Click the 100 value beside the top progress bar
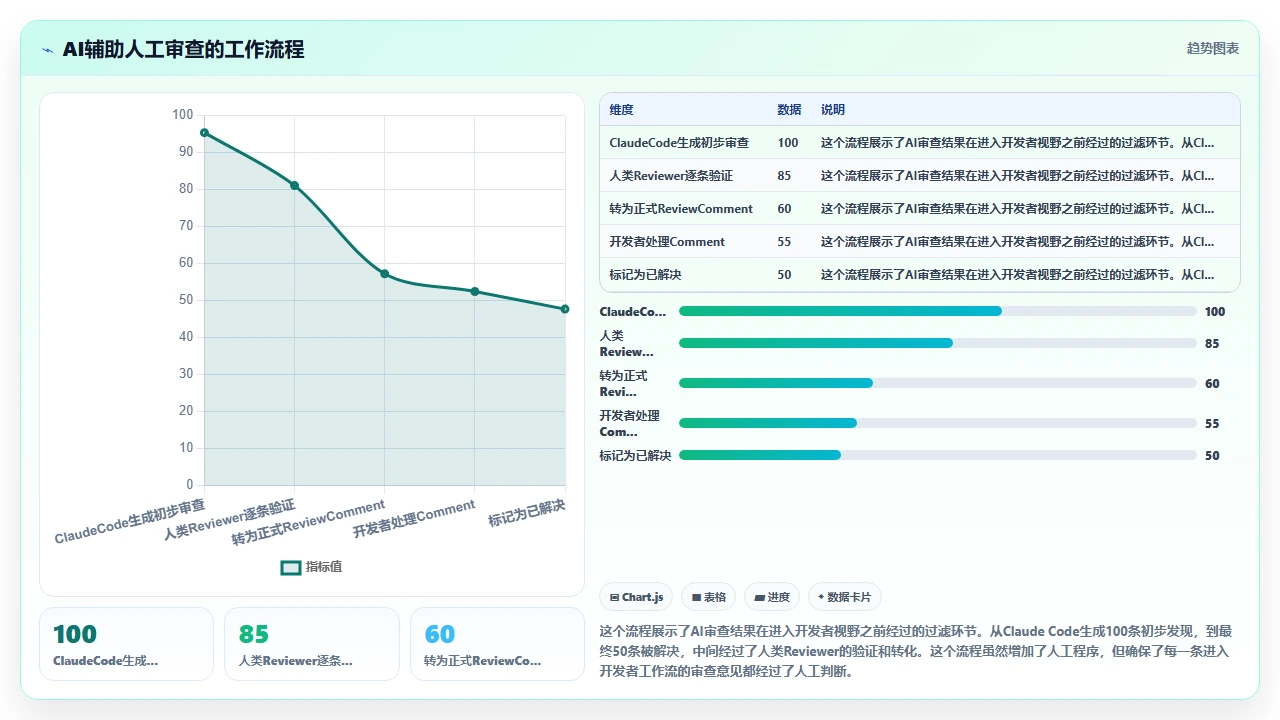 pyautogui.click(x=1215, y=311)
